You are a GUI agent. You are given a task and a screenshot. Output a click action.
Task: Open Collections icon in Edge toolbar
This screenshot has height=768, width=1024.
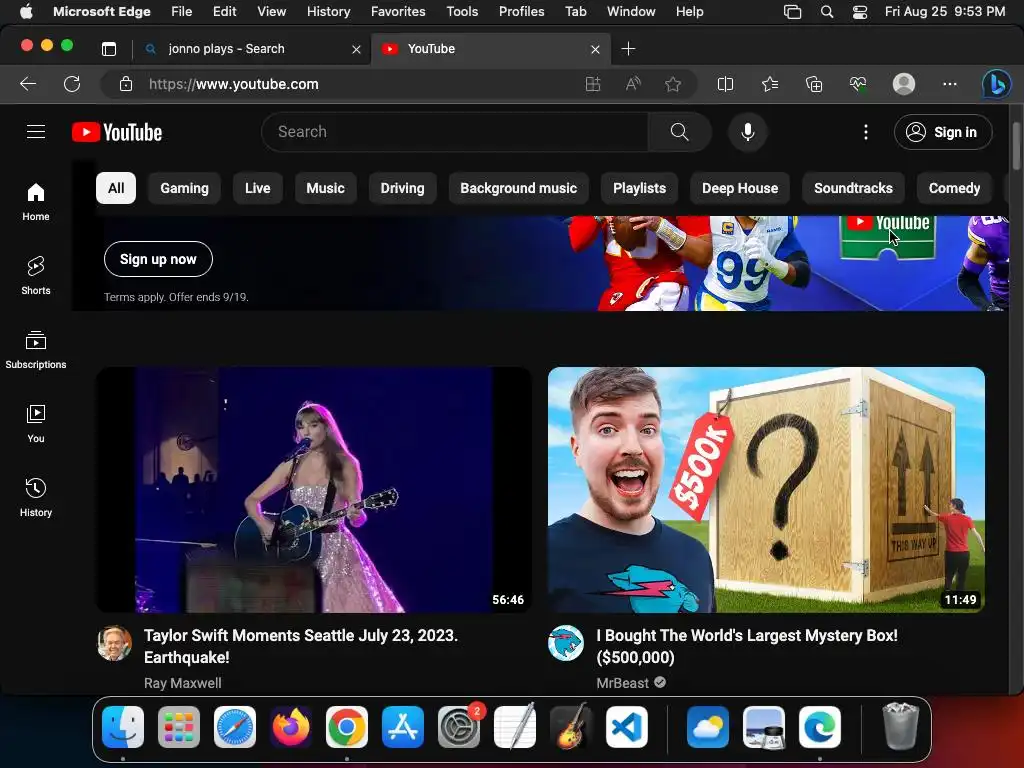click(814, 84)
